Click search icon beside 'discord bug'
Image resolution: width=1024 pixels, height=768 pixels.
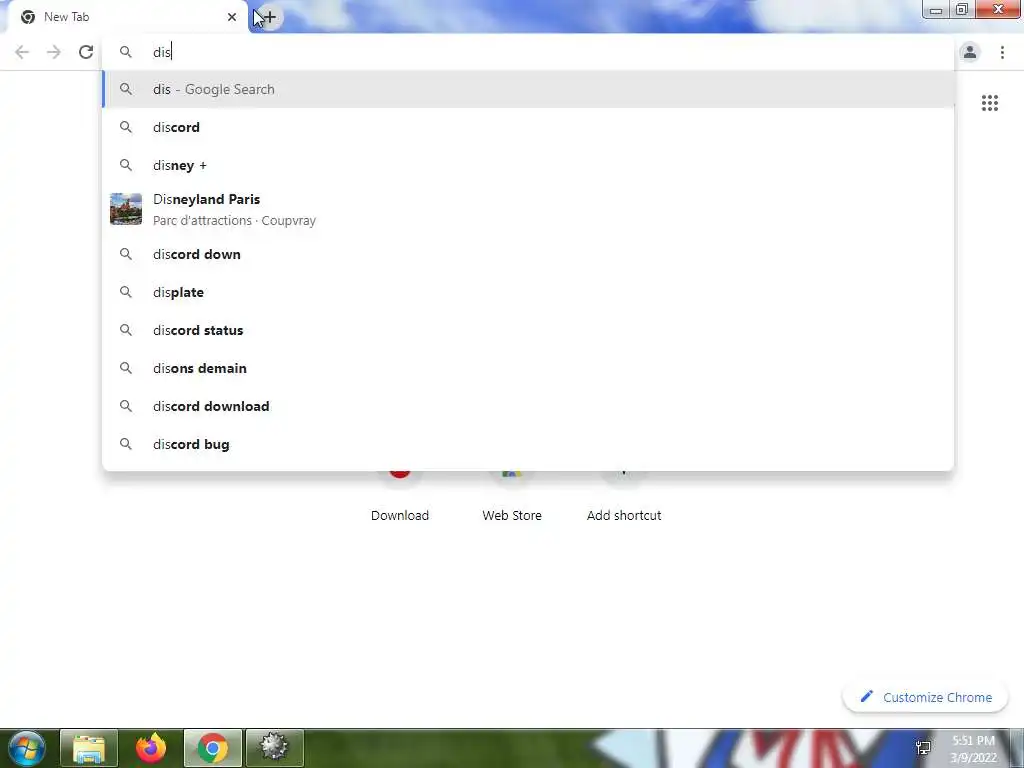[126, 444]
